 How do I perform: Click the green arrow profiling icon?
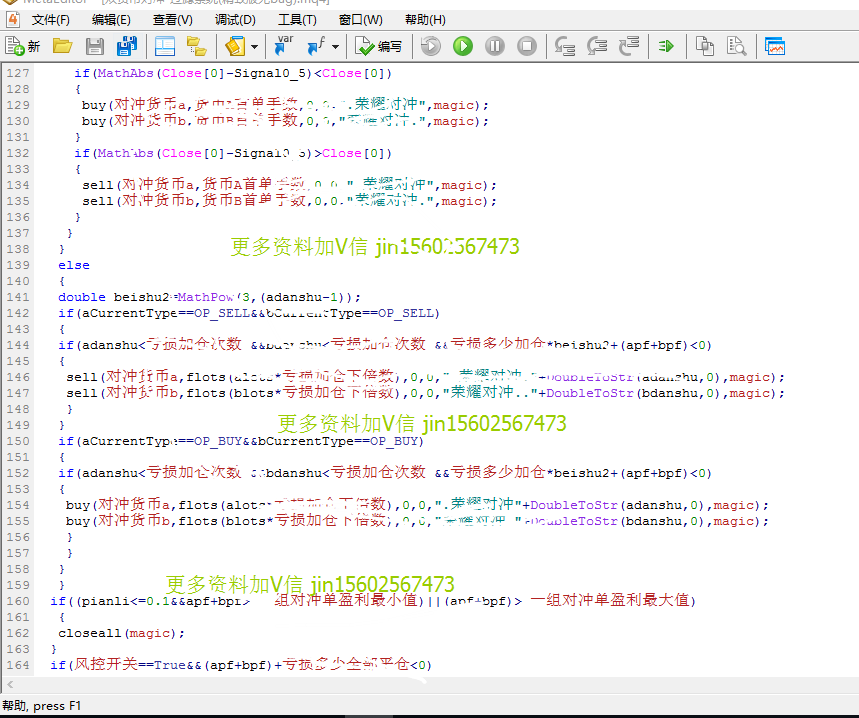(x=666, y=47)
